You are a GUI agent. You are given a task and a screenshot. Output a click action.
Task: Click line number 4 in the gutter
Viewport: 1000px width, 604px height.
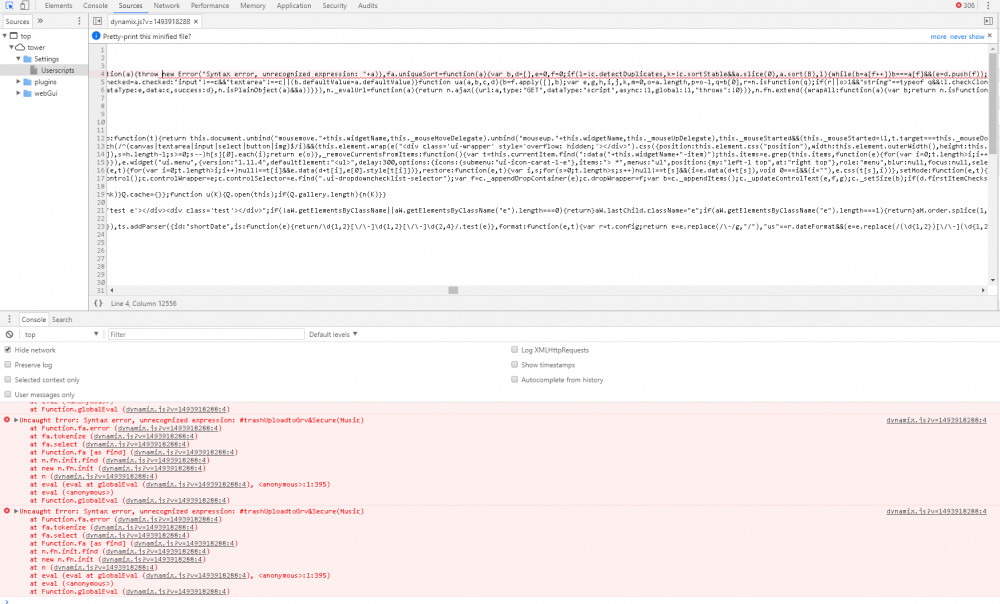point(102,74)
